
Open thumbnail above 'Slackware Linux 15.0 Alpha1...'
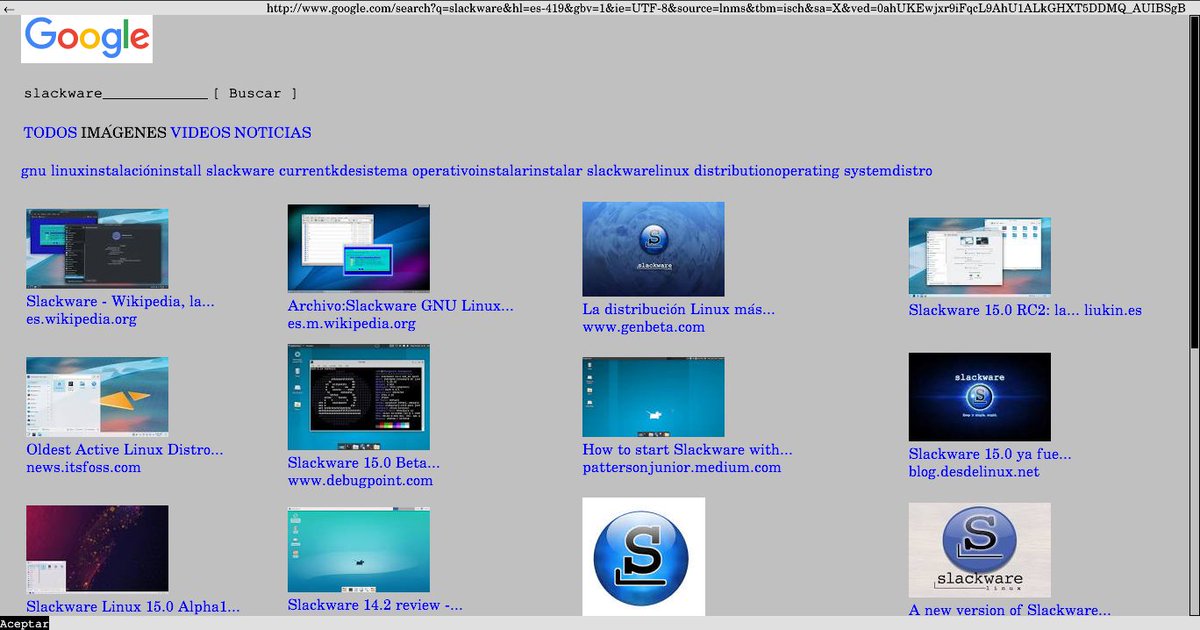click(97, 549)
